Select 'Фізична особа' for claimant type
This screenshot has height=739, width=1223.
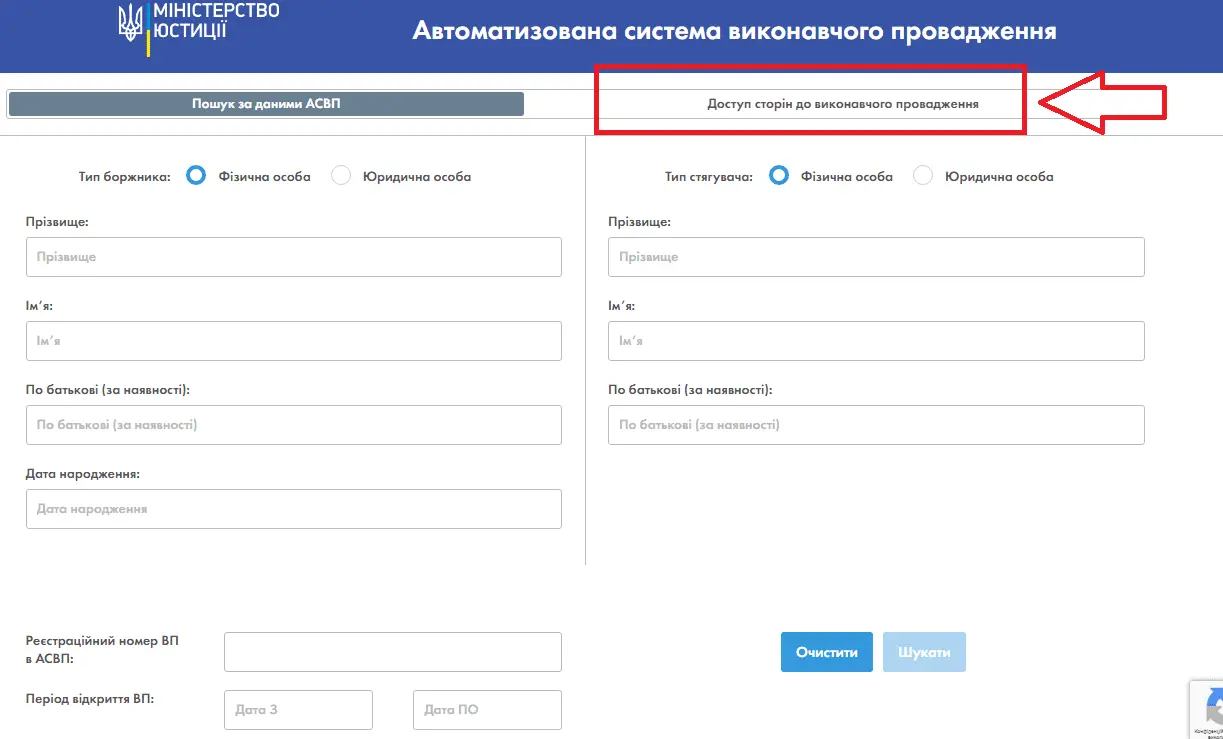(779, 176)
